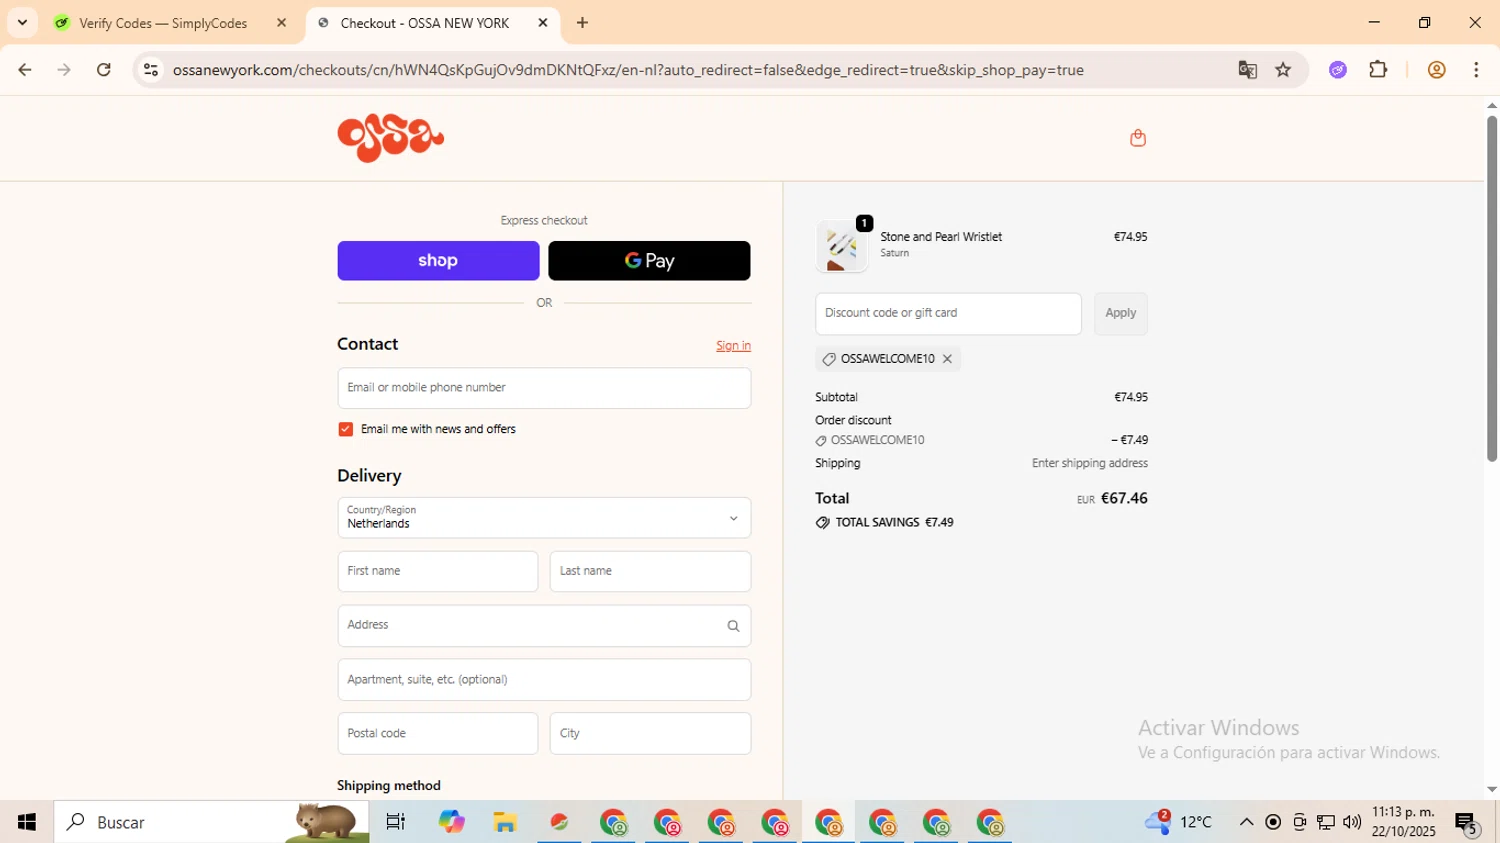Pay with the Shop Pay button

438,261
